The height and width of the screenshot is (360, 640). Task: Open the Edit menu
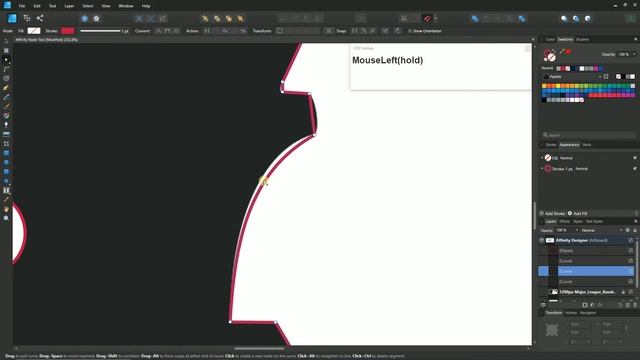(x=37, y=6)
